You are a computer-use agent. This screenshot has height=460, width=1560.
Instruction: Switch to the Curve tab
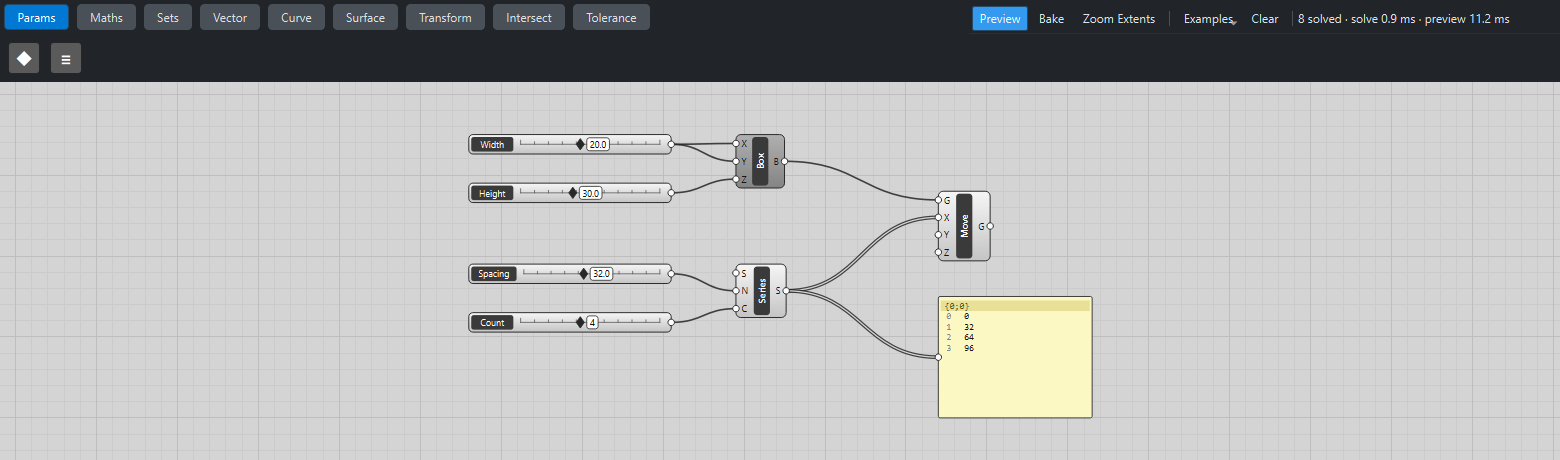[296, 18]
